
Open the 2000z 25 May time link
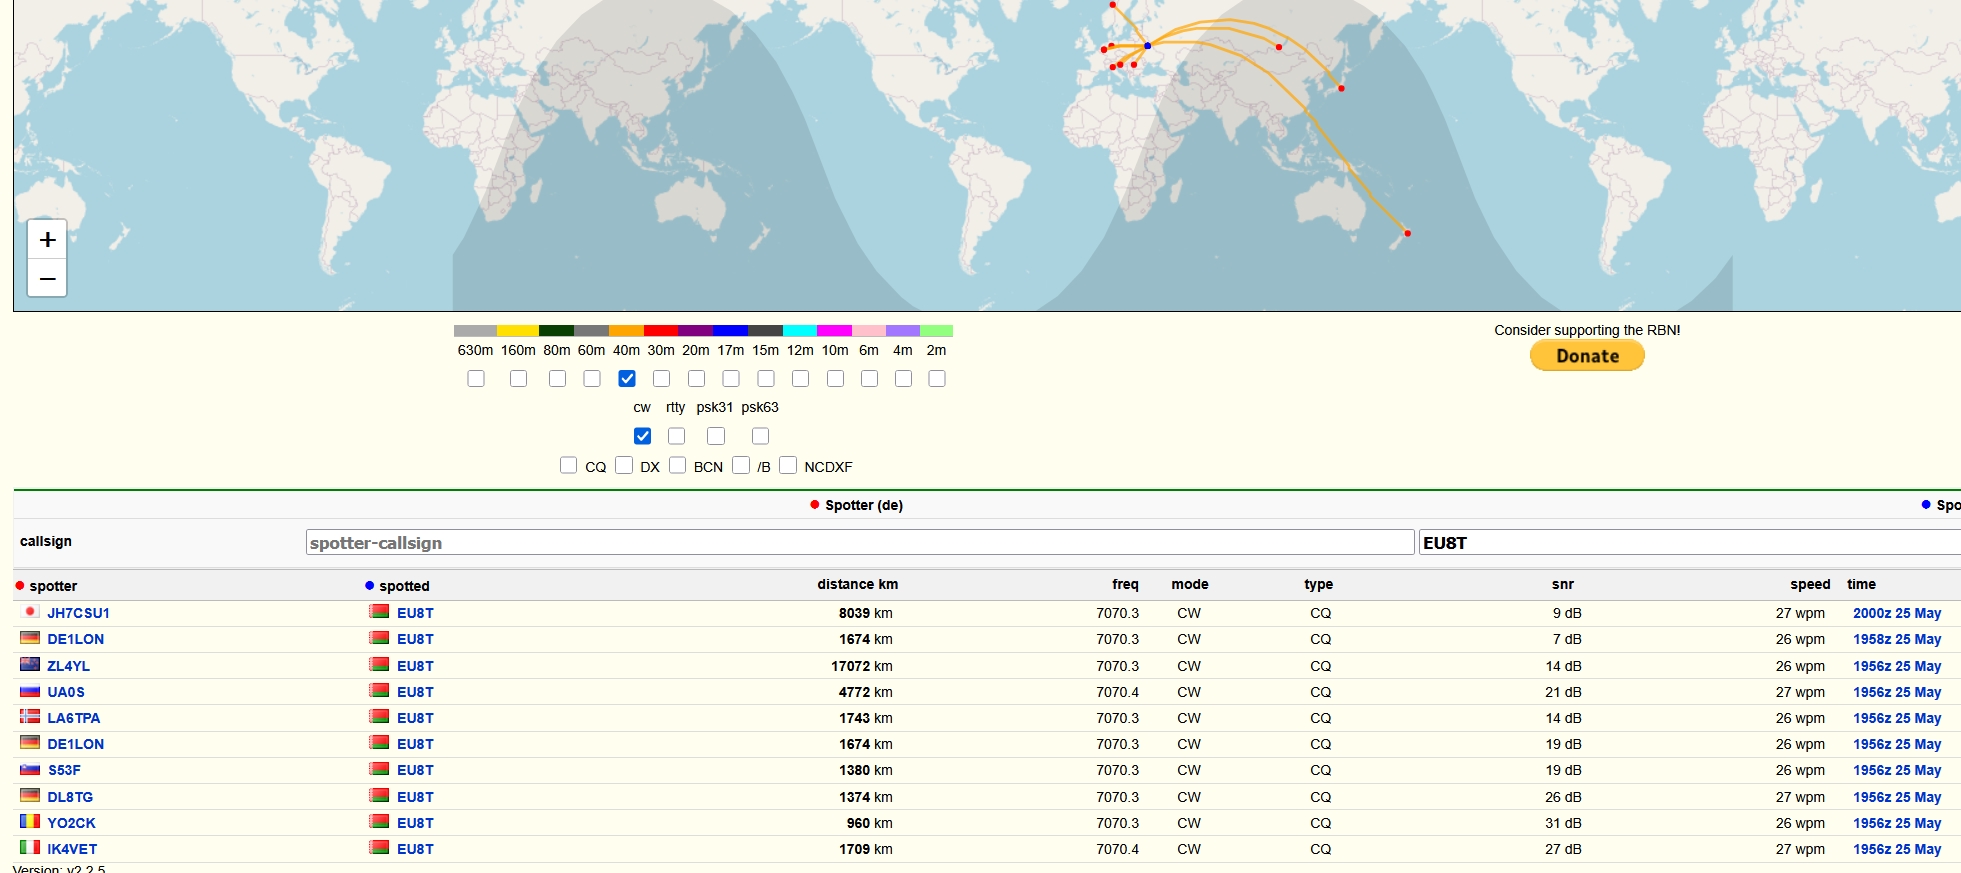pyautogui.click(x=1896, y=613)
